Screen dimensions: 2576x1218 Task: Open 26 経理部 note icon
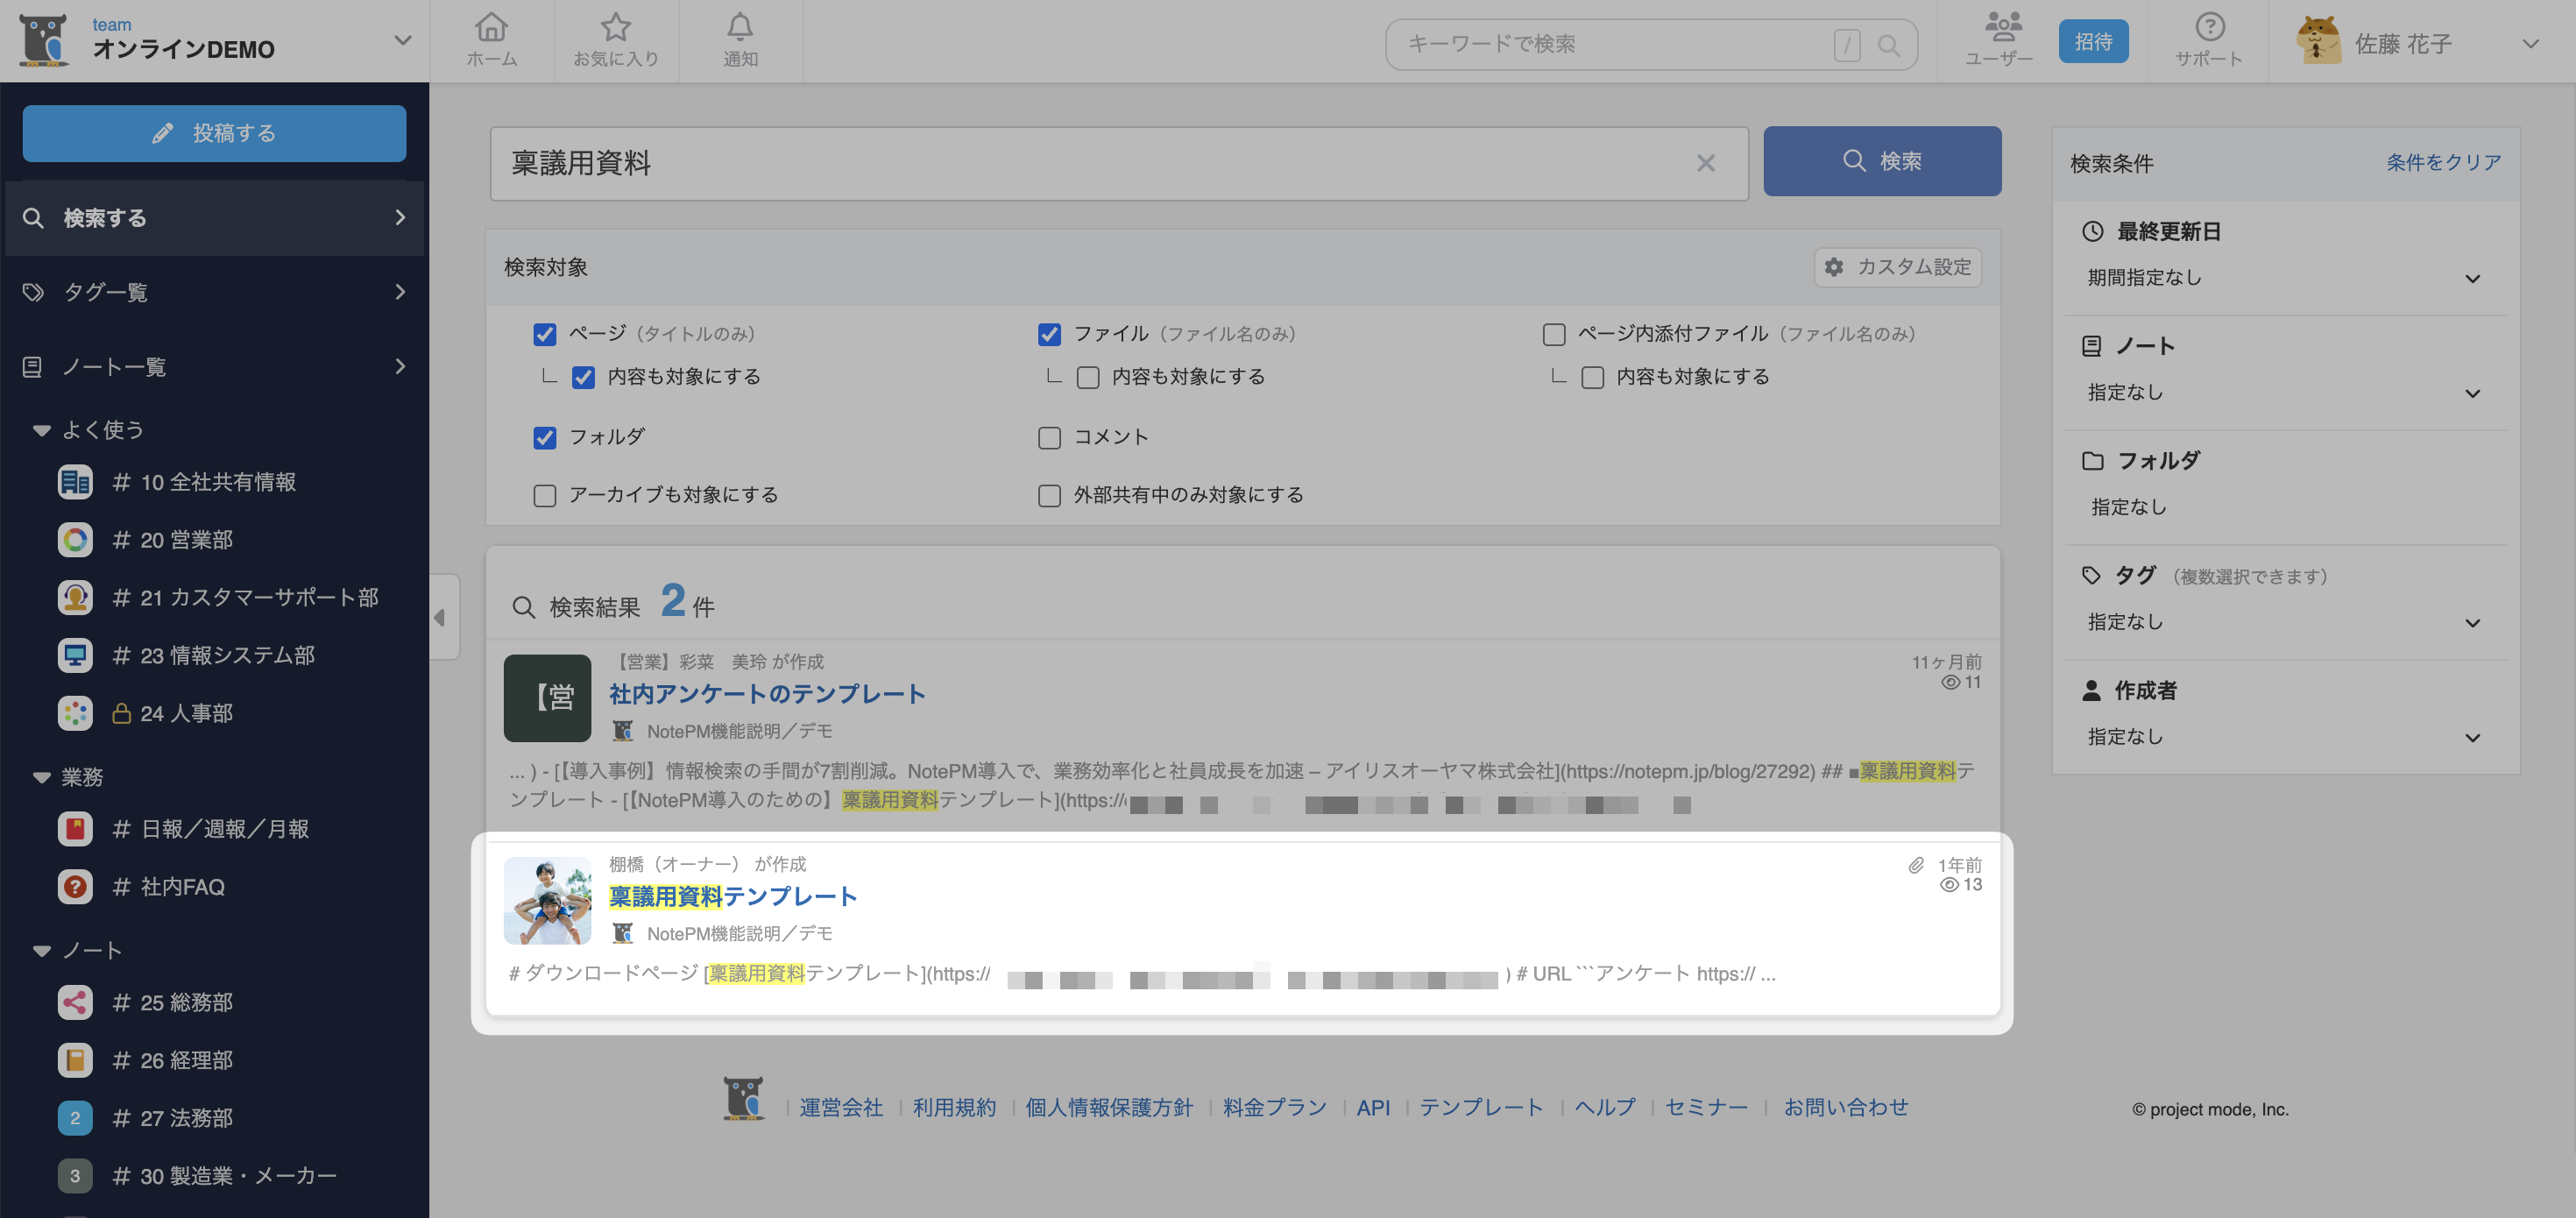pos(75,1060)
